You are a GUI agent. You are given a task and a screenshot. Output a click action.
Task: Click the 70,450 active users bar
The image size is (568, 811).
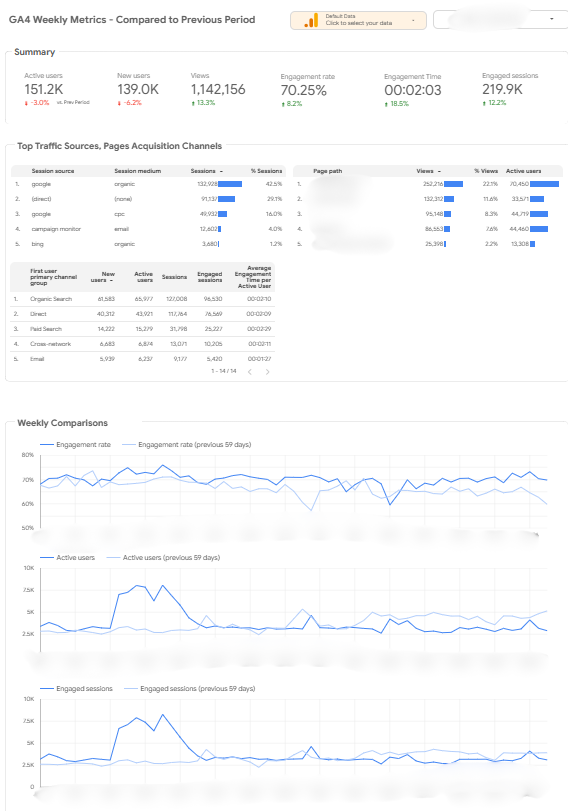tap(544, 184)
